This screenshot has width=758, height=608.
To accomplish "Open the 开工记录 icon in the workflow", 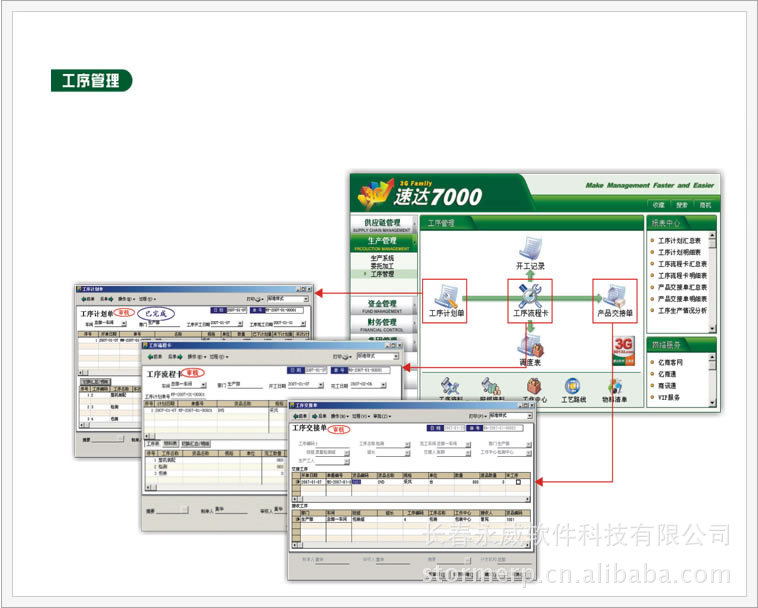I will click(x=530, y=249).
